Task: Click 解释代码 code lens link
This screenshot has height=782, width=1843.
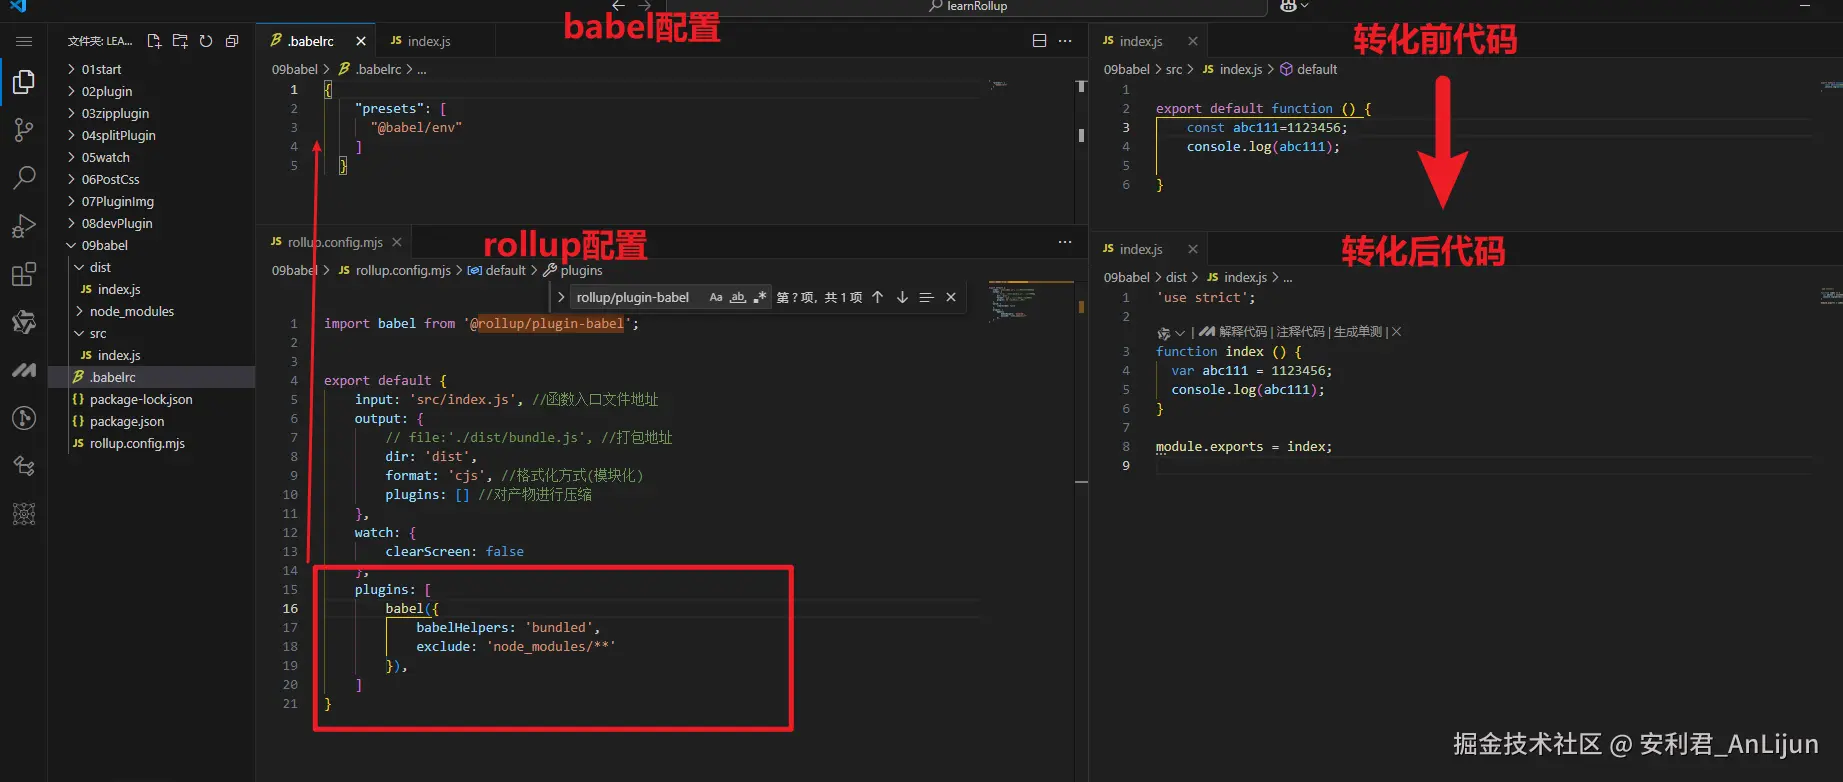Action: click(x=1243, y=332)
